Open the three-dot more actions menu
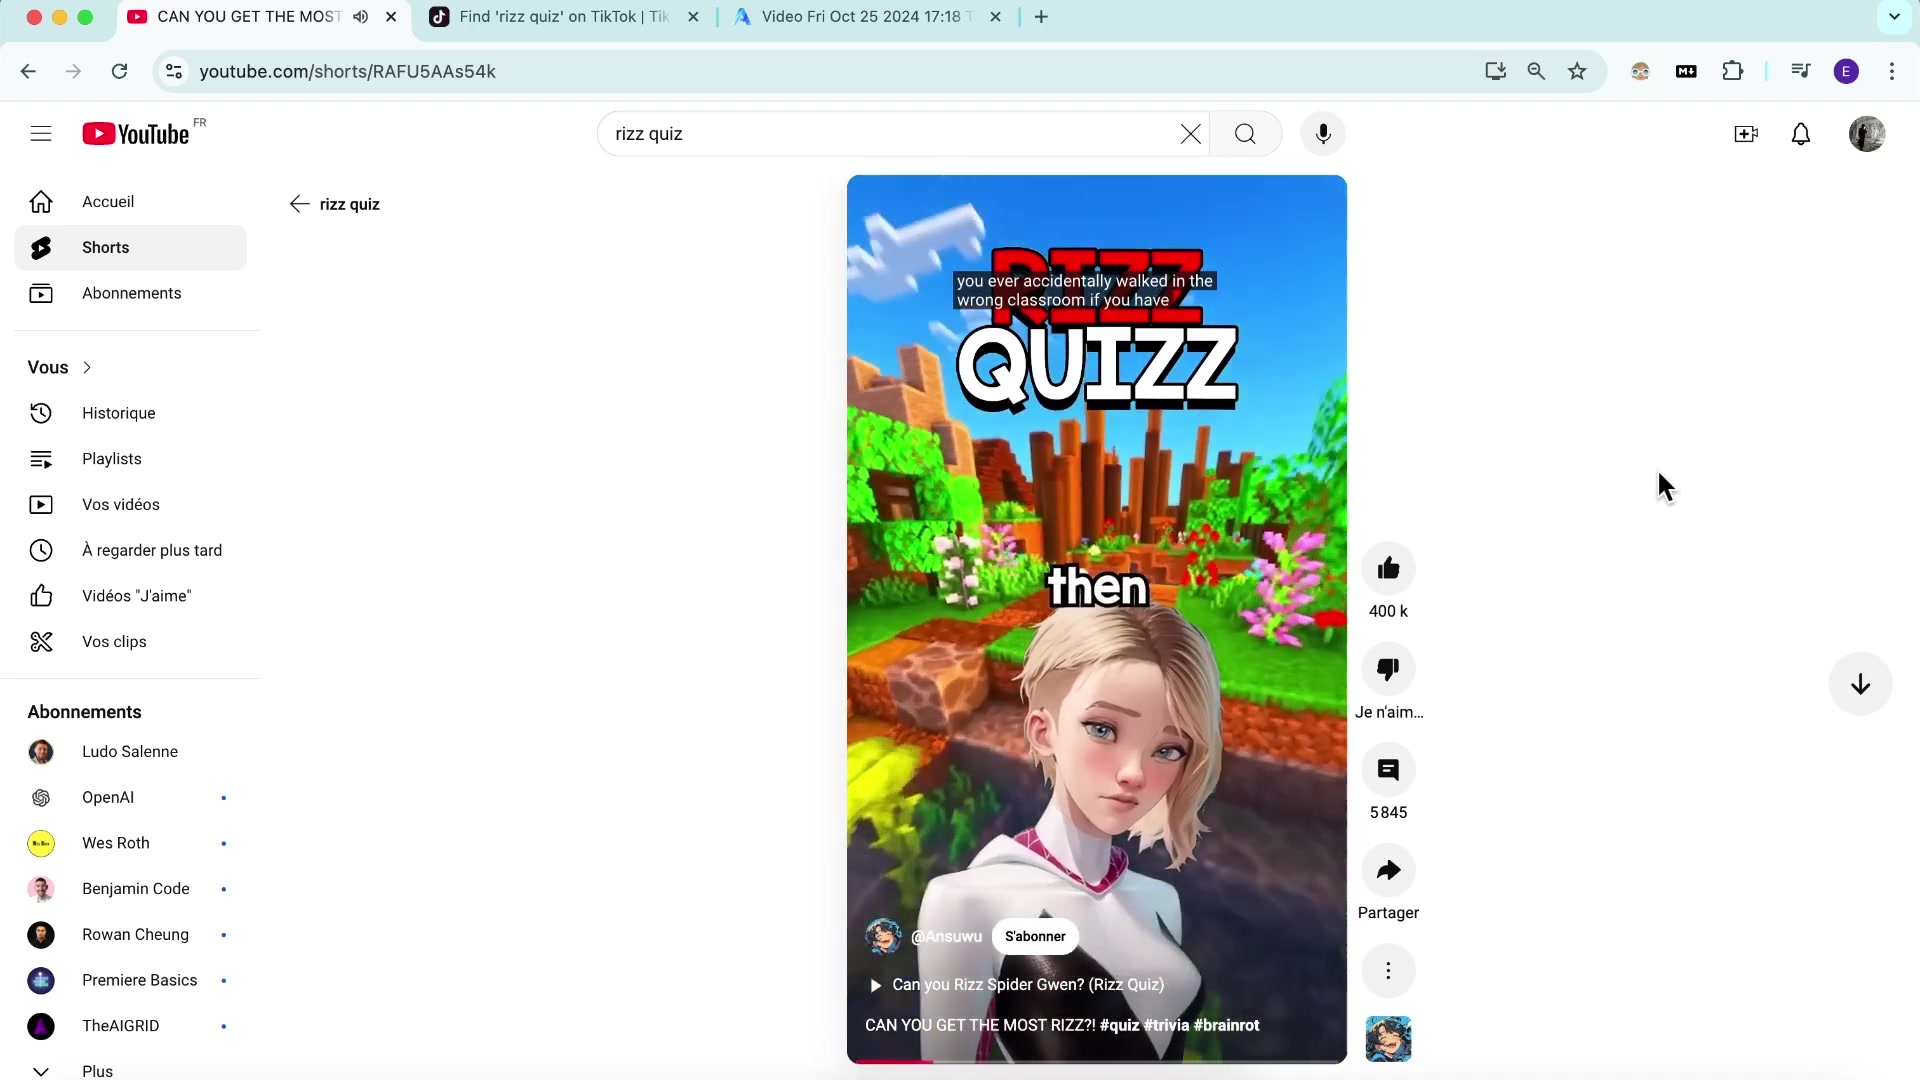 [1388, 971]
